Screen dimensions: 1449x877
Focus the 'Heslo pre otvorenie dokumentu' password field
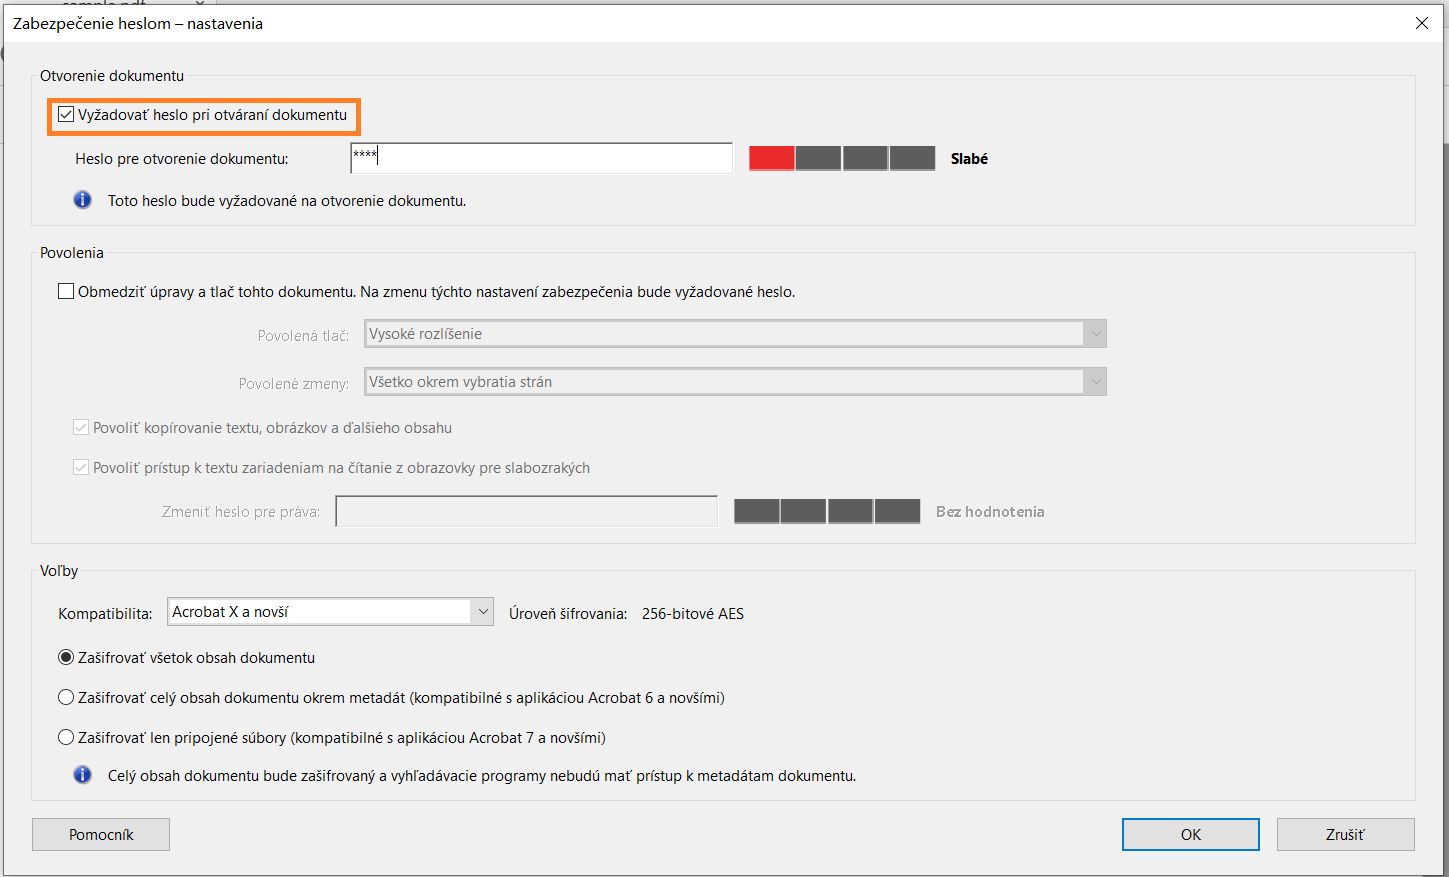click(541, 158)
